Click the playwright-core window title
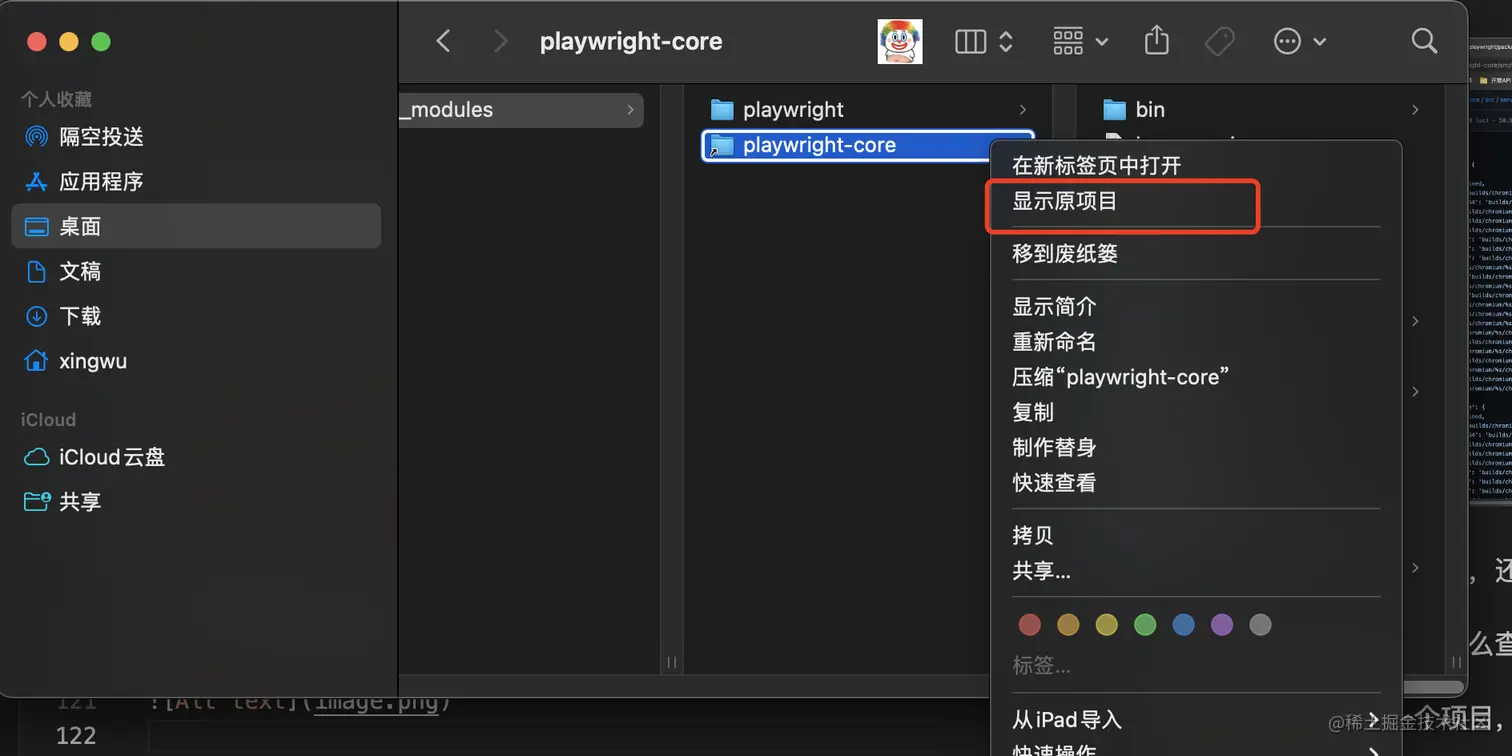 pos(631,41)
